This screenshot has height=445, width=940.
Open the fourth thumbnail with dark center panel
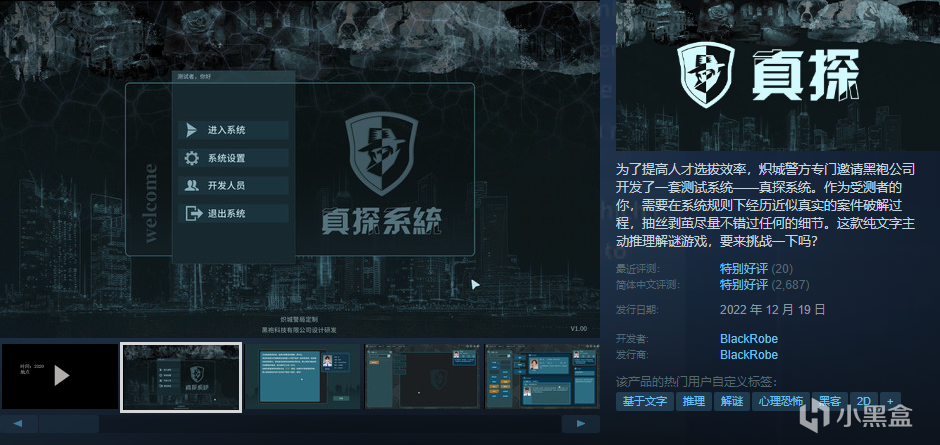coord(423,376)
